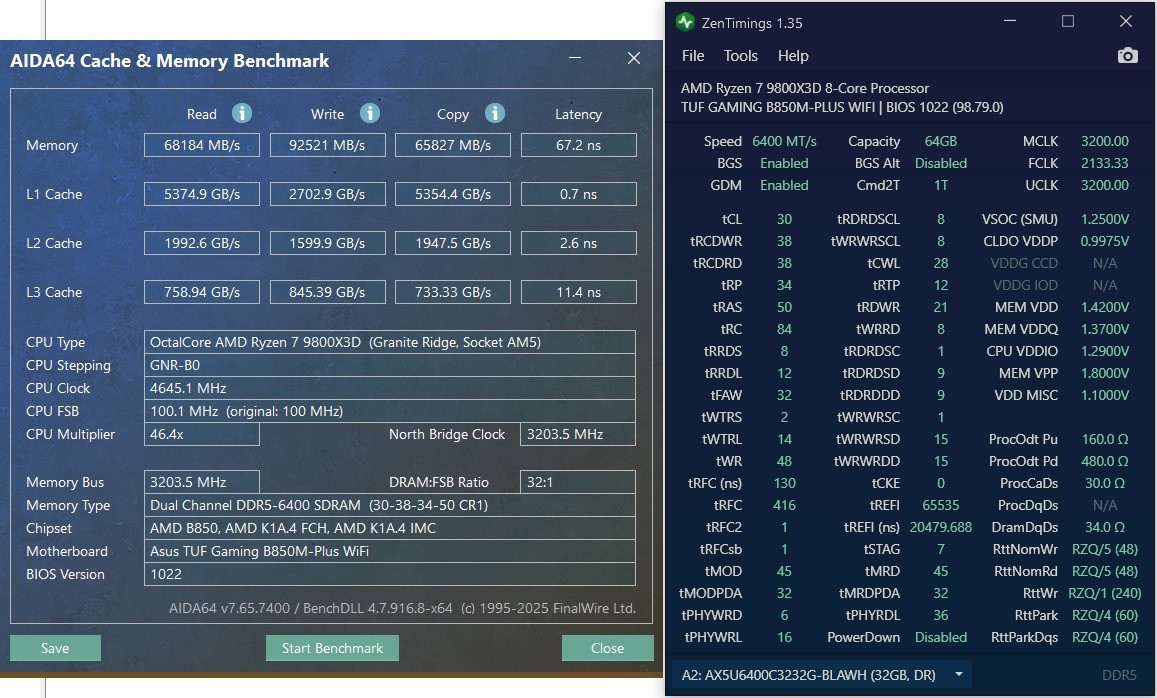1157x698 pixels.
Task: Minimize the ZenTimings window
Action: point(1010,21)
